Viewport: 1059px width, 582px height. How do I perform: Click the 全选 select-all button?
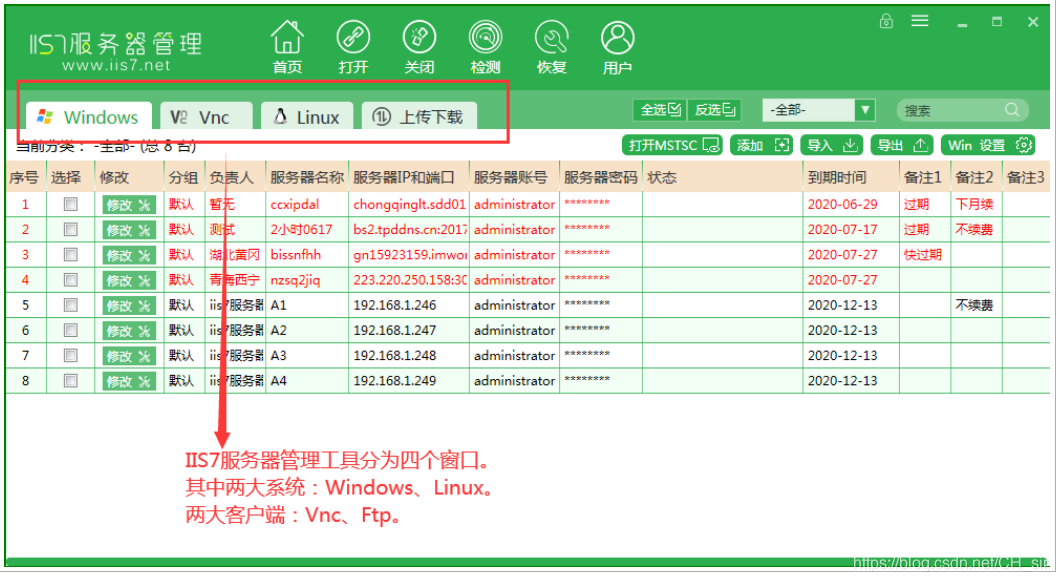[660, 109]
